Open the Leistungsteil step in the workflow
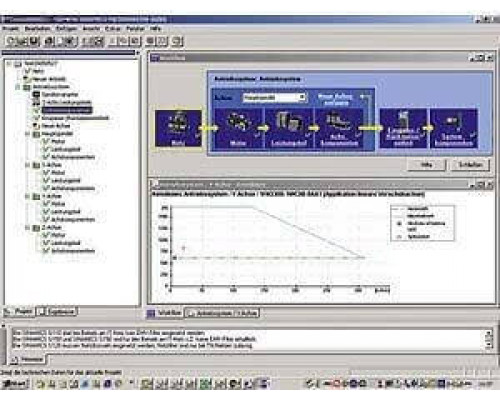This screenshot has height=400, width=500. click(289, 129)
